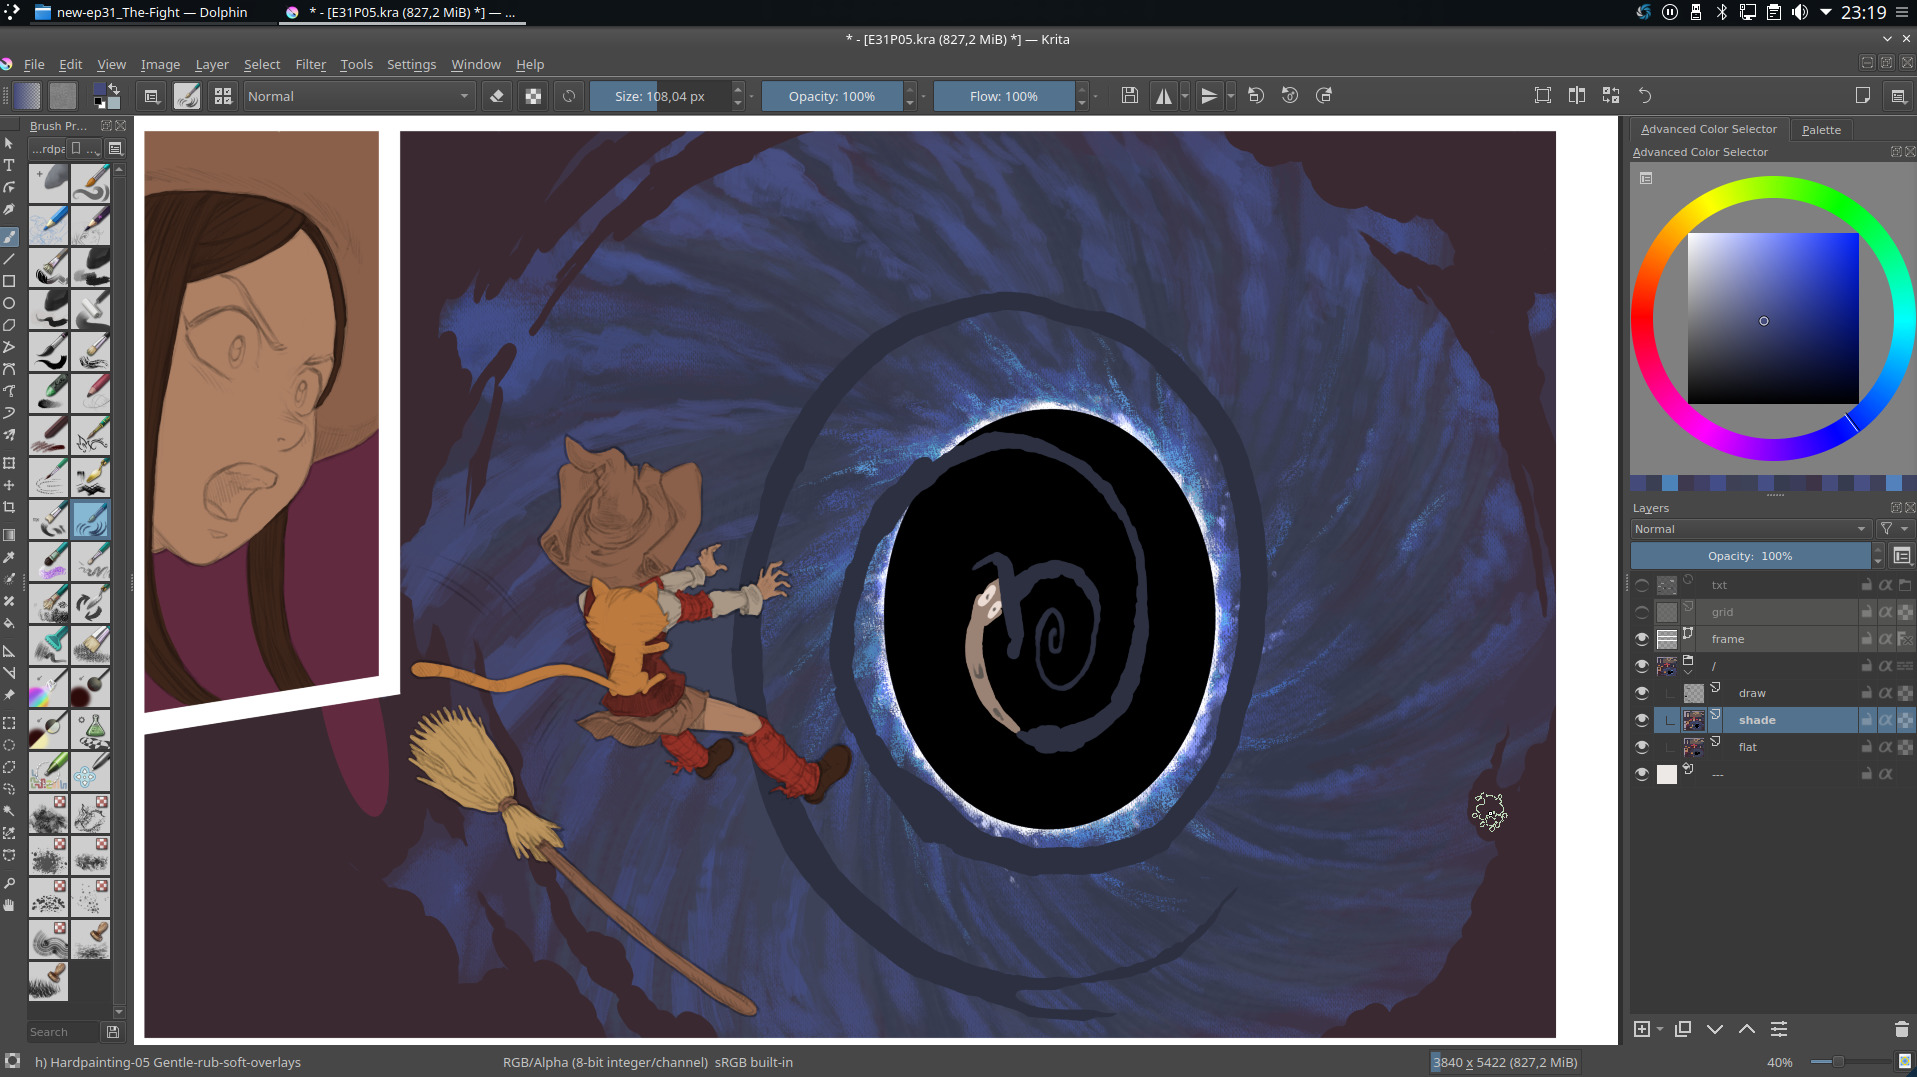The width and height of the screenshot is (1917, 1077).
Task: Show the hidden txt layer
Action: click(x=1642, y=585)
